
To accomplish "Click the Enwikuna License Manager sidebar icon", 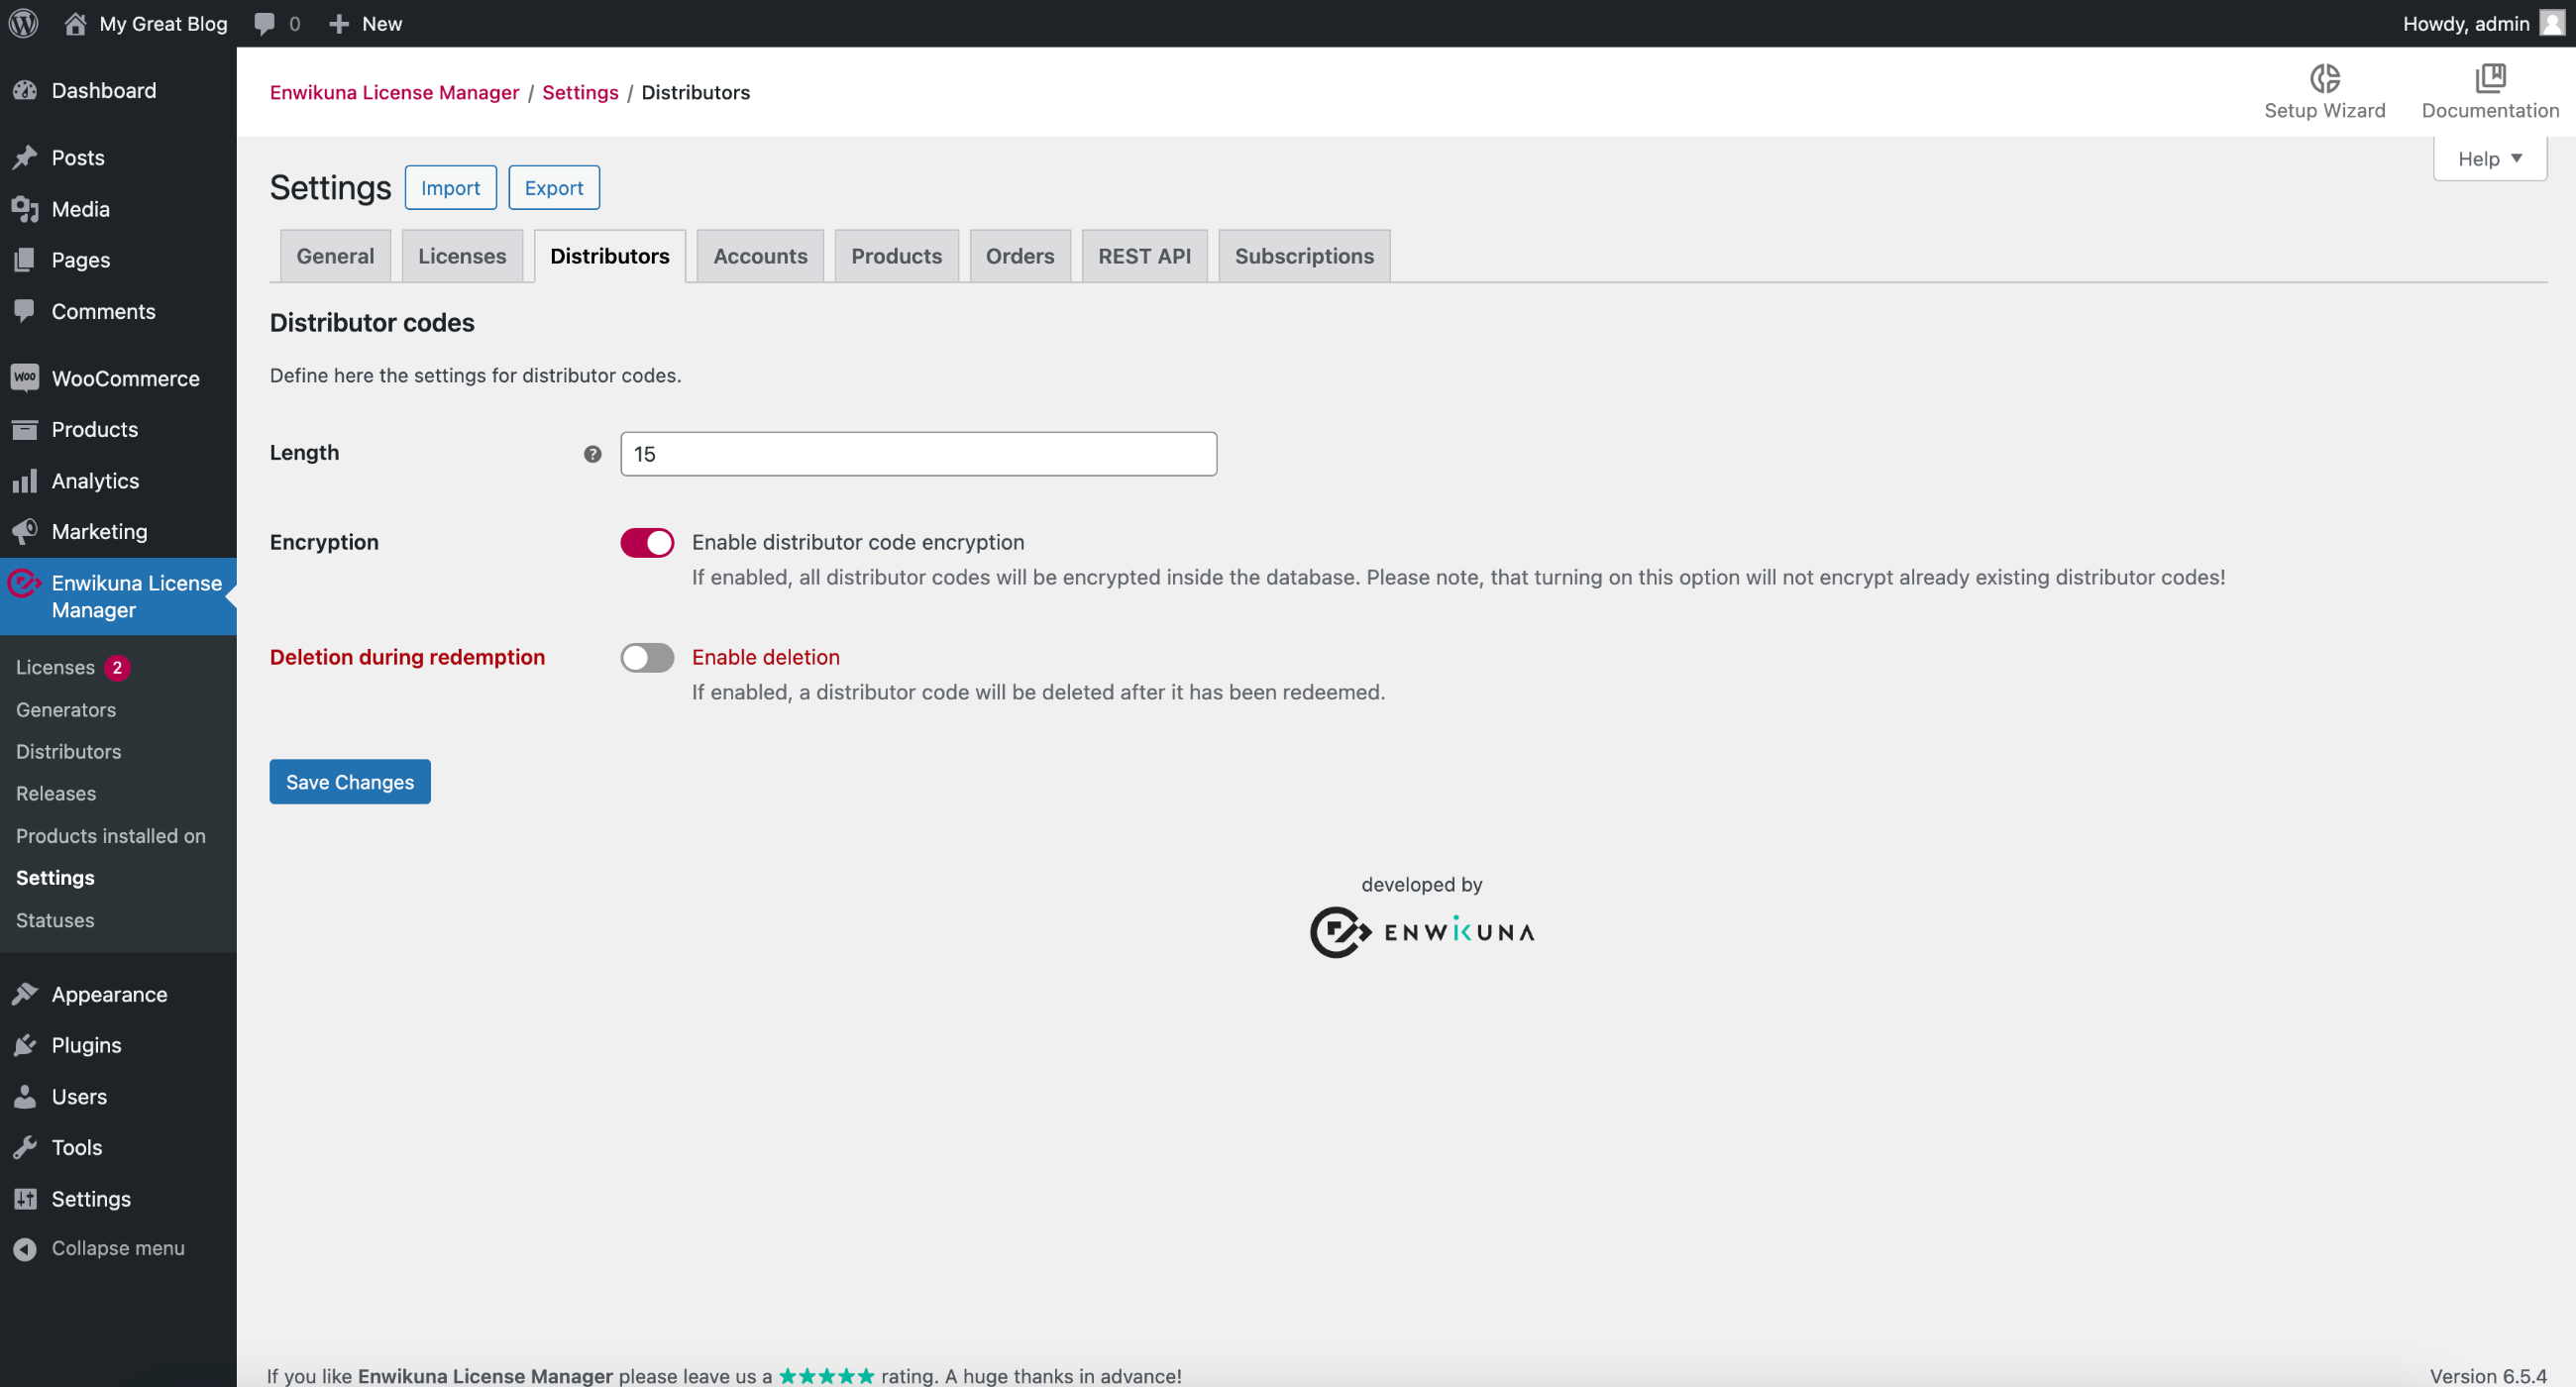I will 25,583.
